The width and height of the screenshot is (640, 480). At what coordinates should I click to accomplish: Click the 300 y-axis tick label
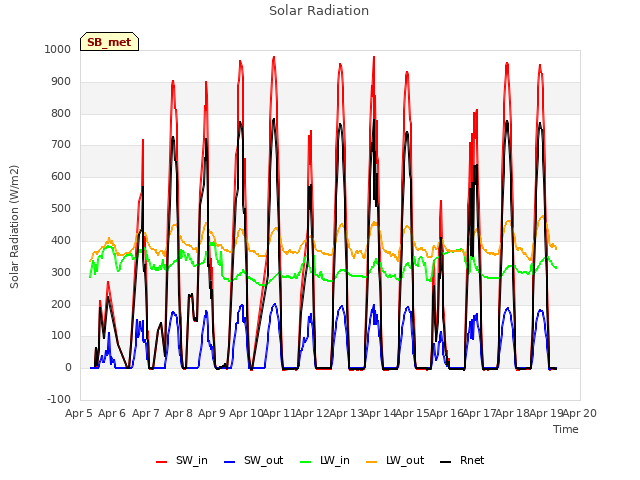[61, 272]
